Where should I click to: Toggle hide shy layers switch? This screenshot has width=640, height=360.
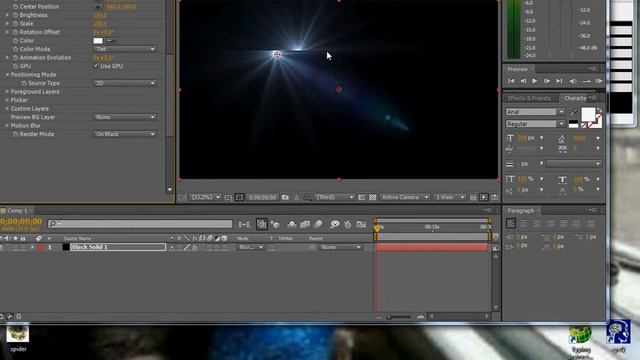pos(291,224)
